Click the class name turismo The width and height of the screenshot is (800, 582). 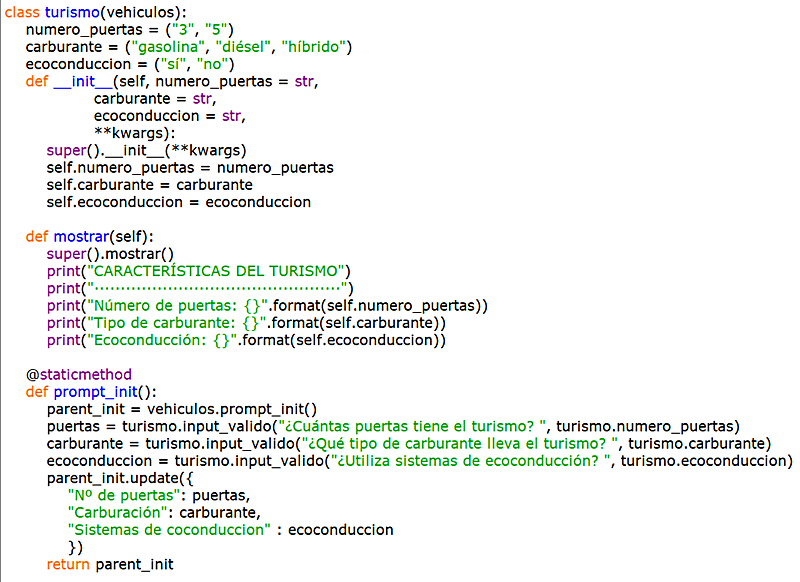click(x=70, y=11)
